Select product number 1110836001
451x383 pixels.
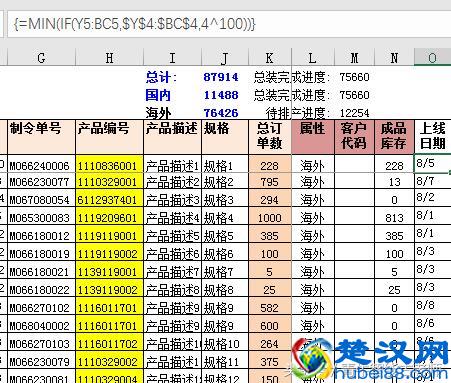(x=110, y=164)
